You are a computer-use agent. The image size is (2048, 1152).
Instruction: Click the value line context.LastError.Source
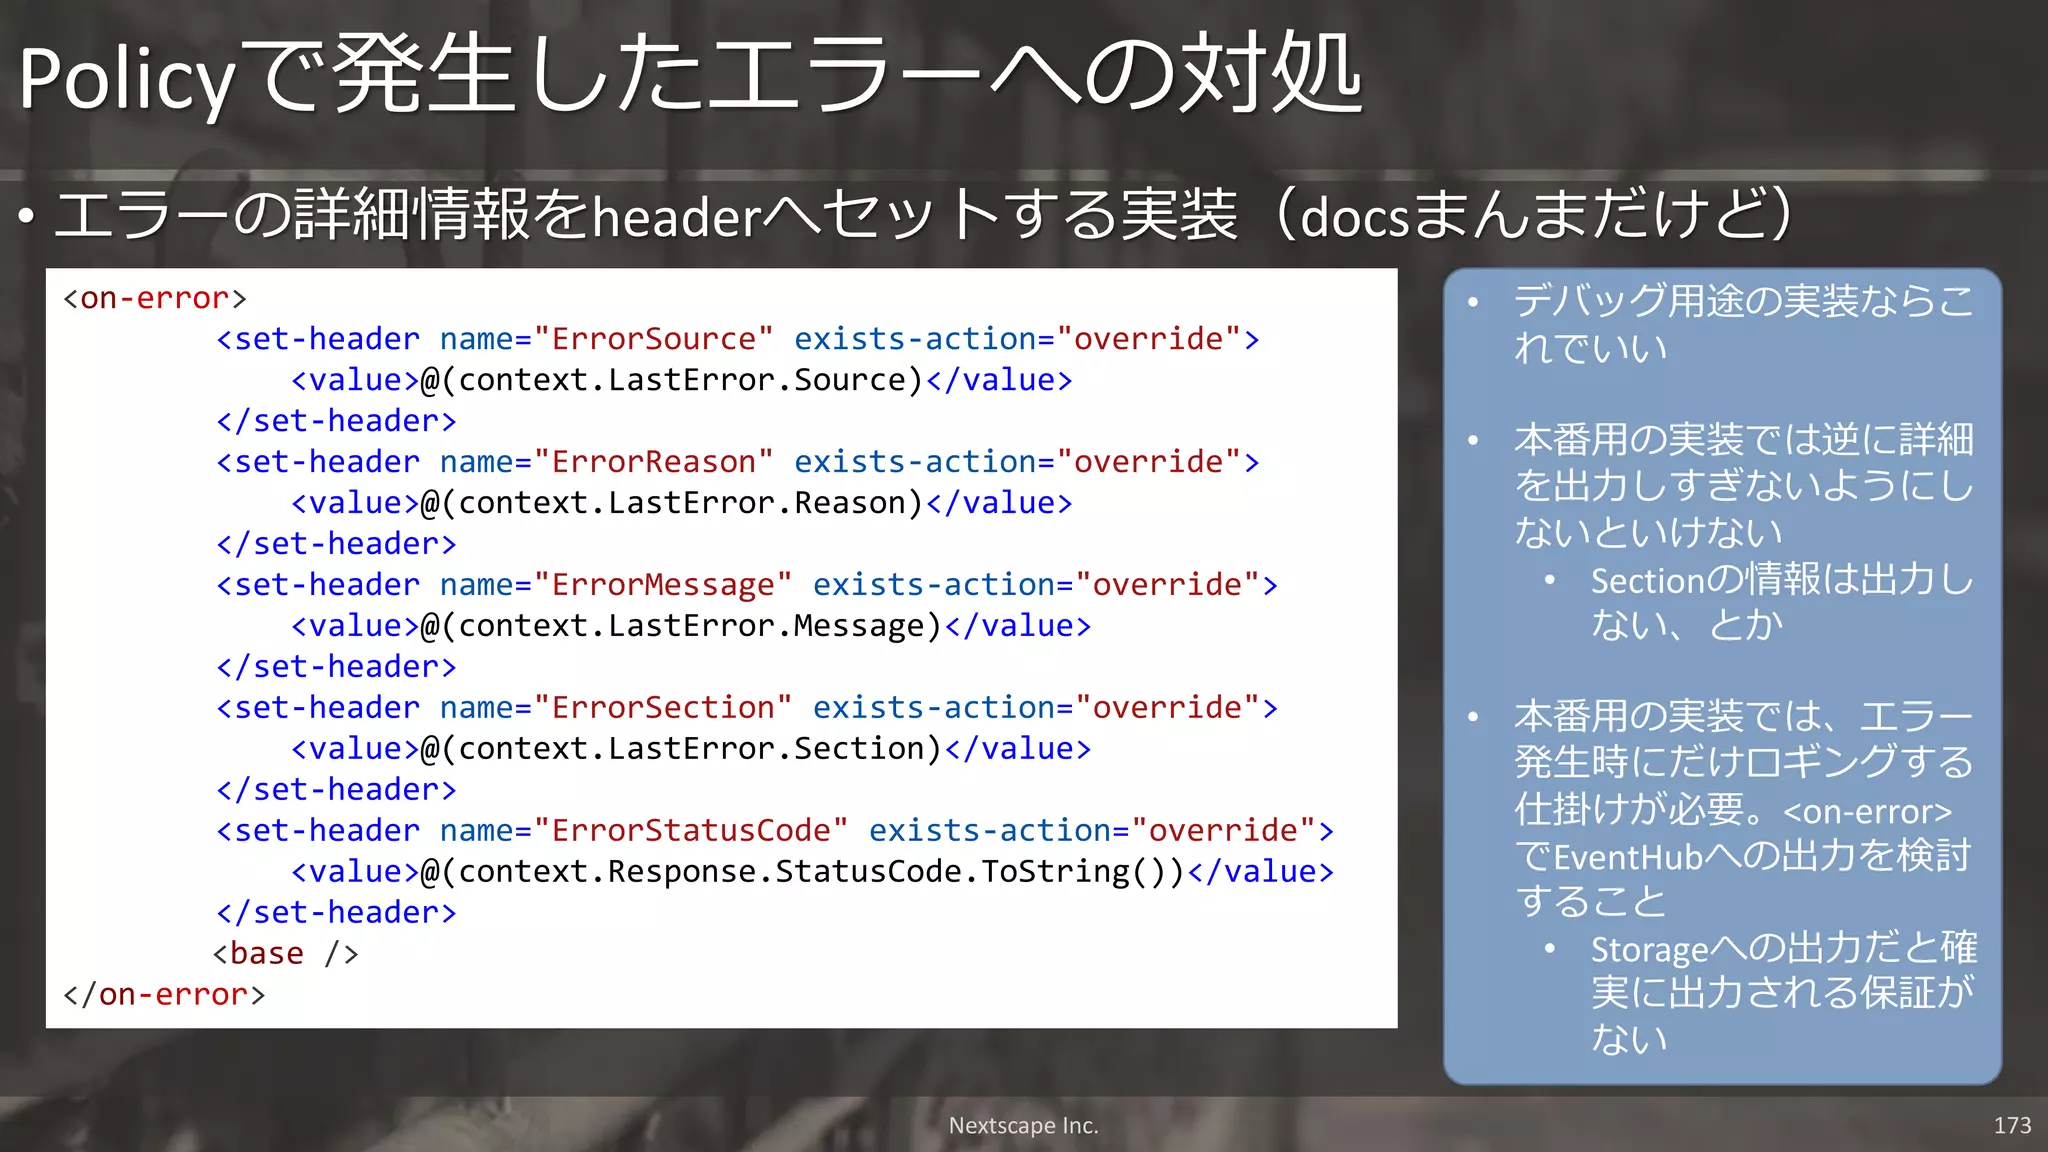point(682,380)
